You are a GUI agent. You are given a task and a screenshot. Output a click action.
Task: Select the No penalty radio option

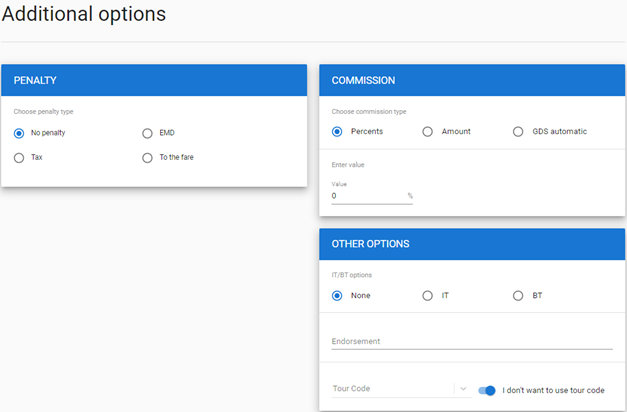(x=19, y=133)
